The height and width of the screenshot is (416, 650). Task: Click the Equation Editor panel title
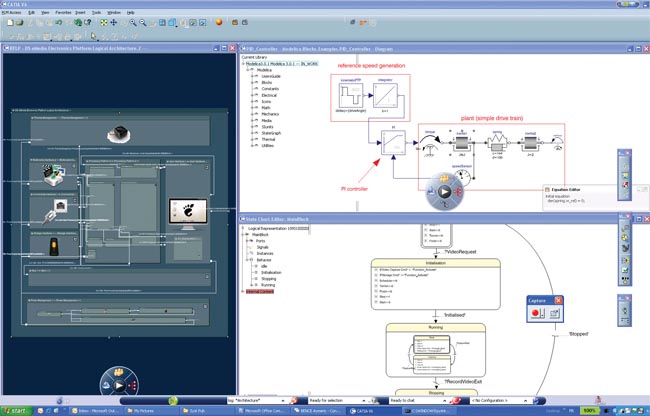(x=566, y=189)
